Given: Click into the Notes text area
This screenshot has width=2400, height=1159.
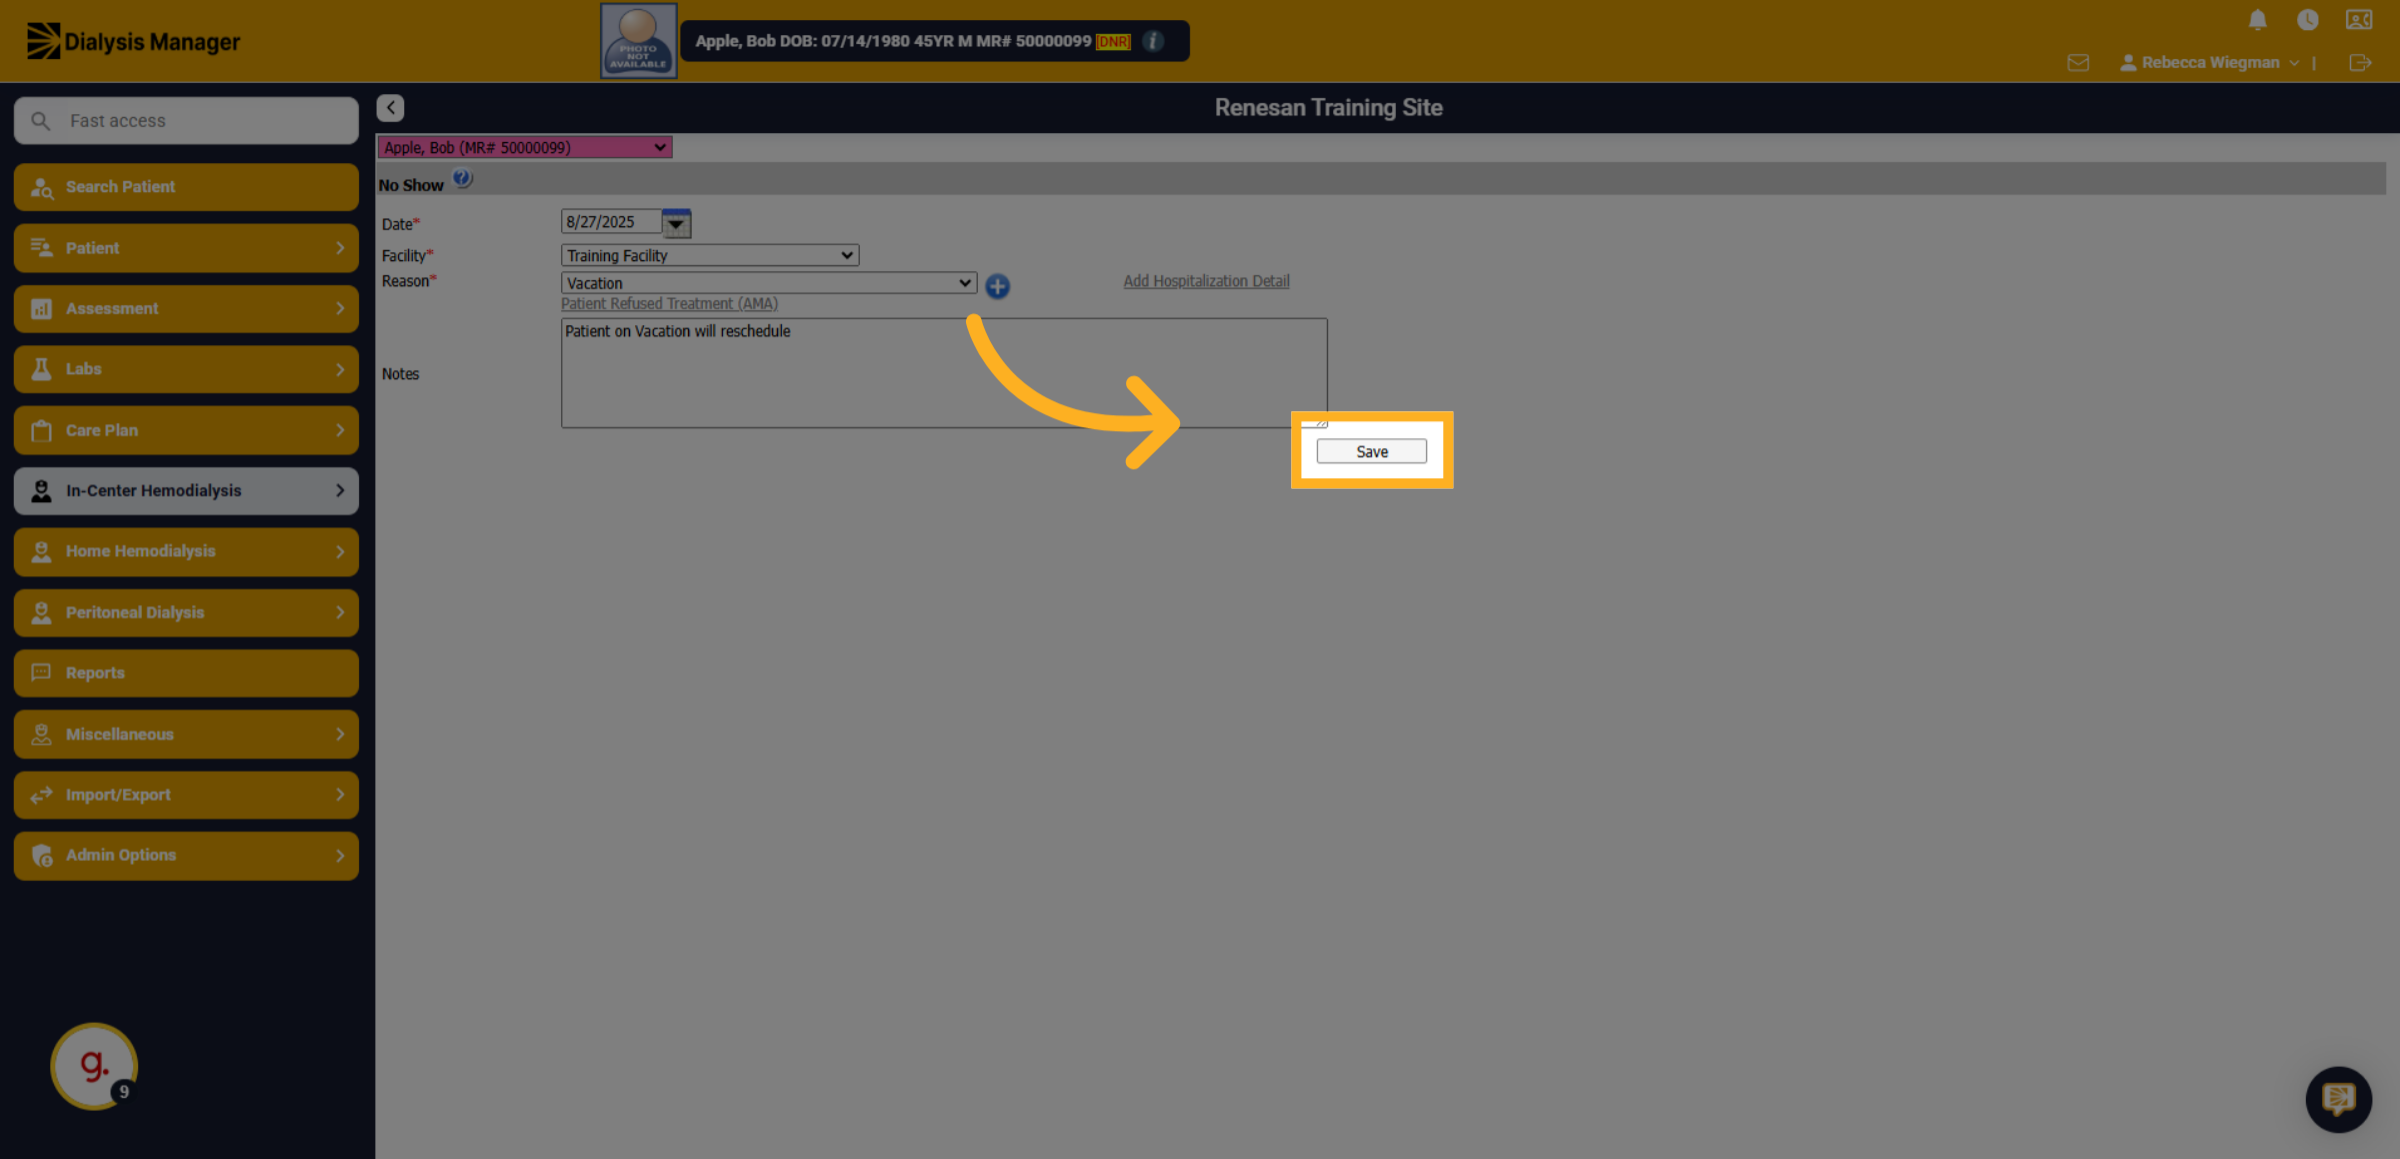Looking at the screenshot, I should click(944, 373).
